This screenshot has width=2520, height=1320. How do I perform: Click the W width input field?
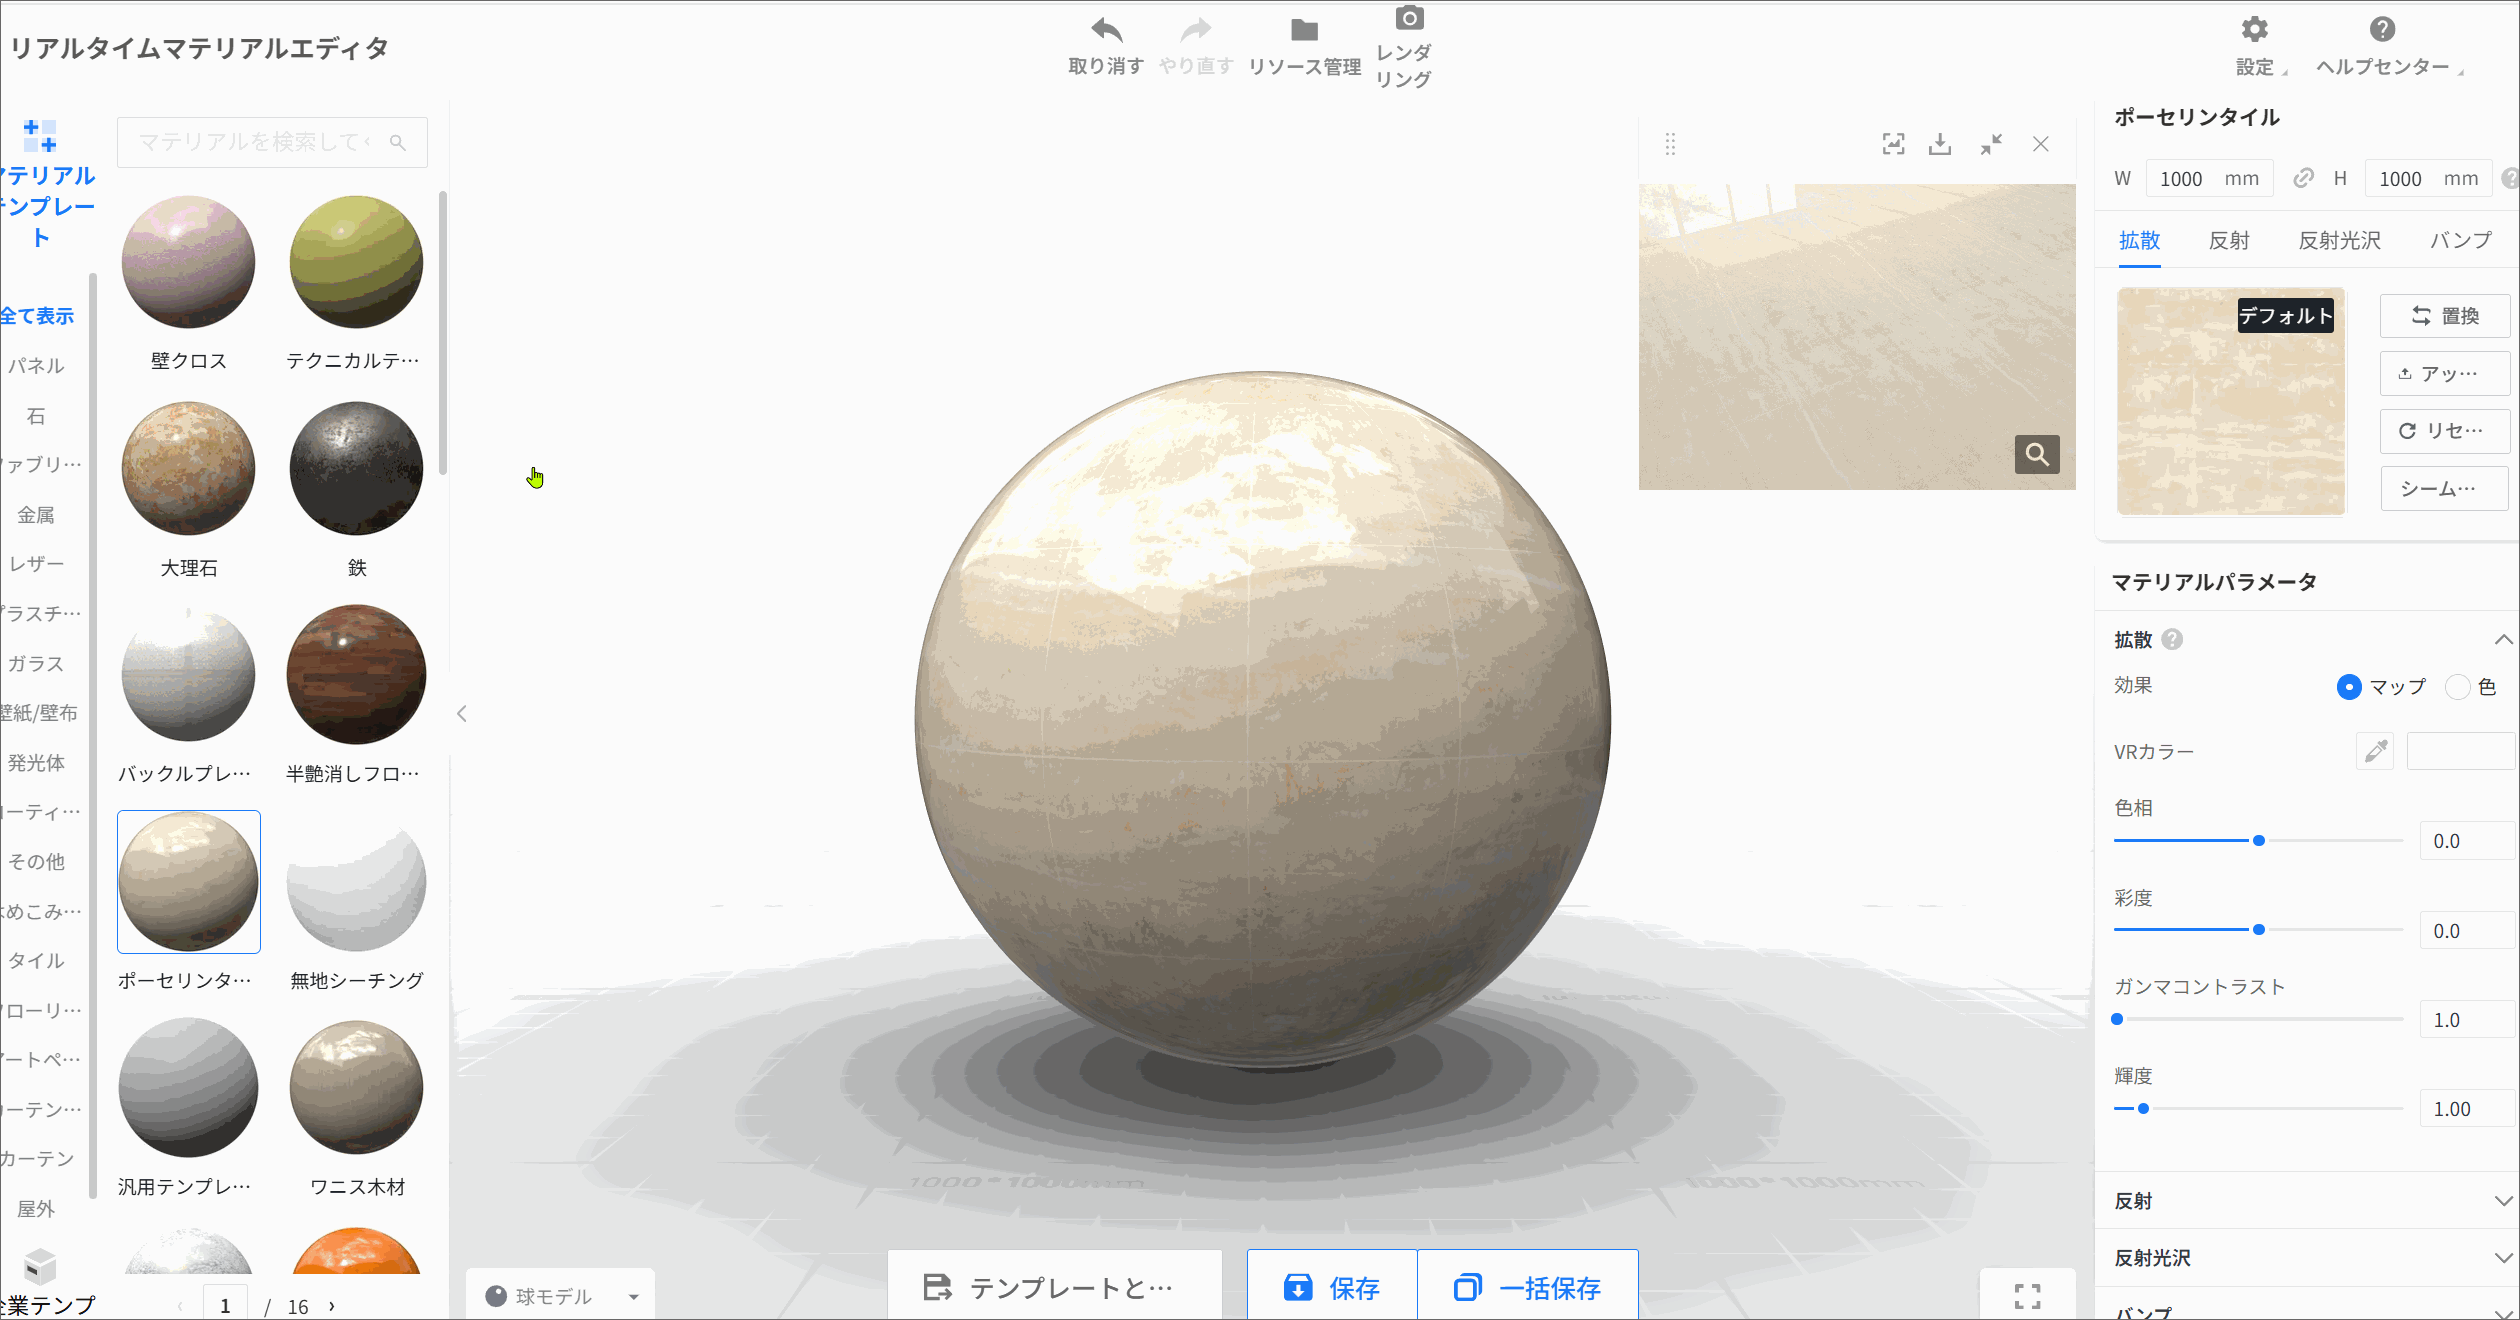tap(2208, 178)
